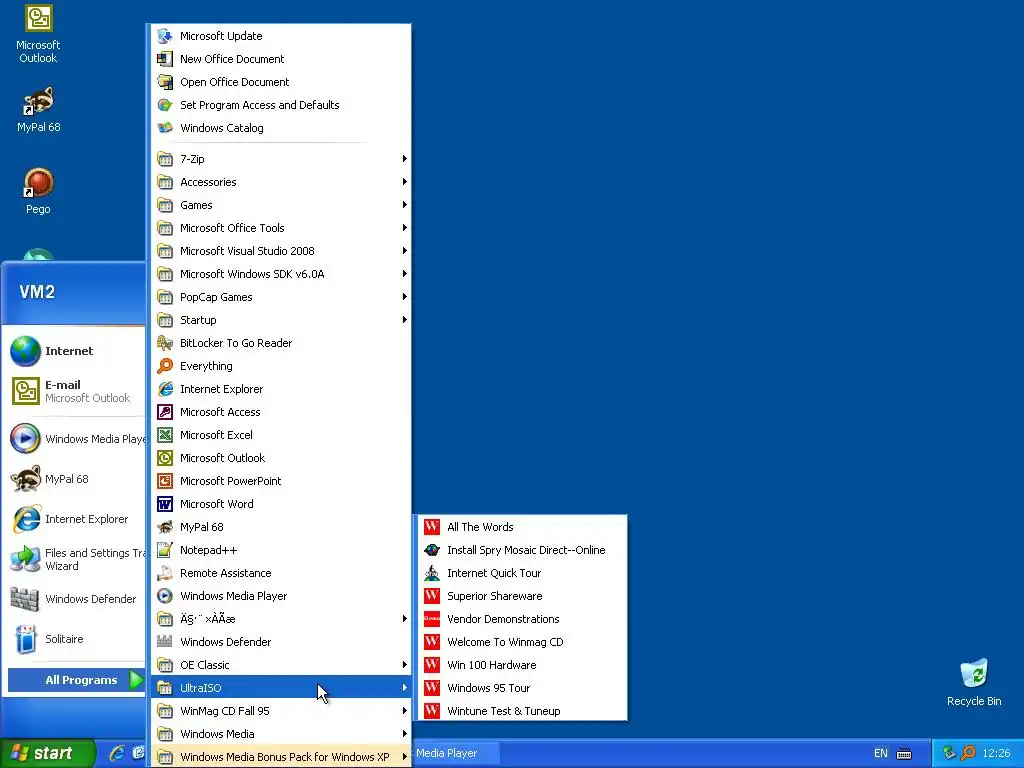1024x768 pixels.
Task: Open Files and Settings Transfer Wizard
Action: [76, 560]
